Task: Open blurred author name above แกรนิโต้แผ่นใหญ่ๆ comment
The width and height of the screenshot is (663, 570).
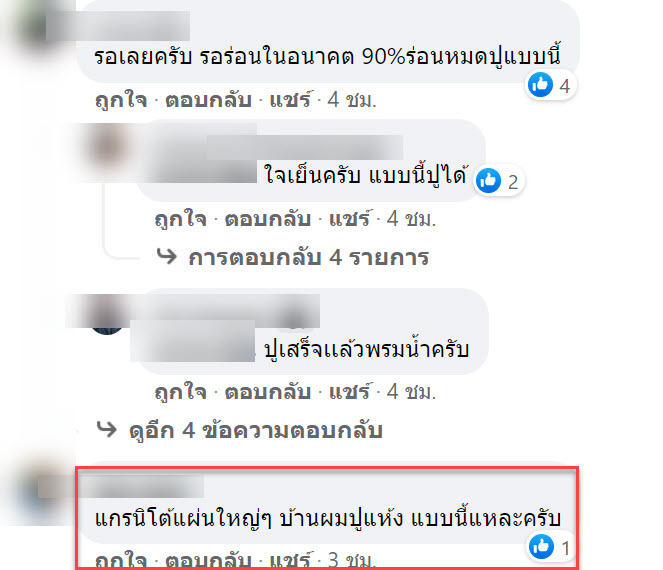Action: click(x=142, y=486)
